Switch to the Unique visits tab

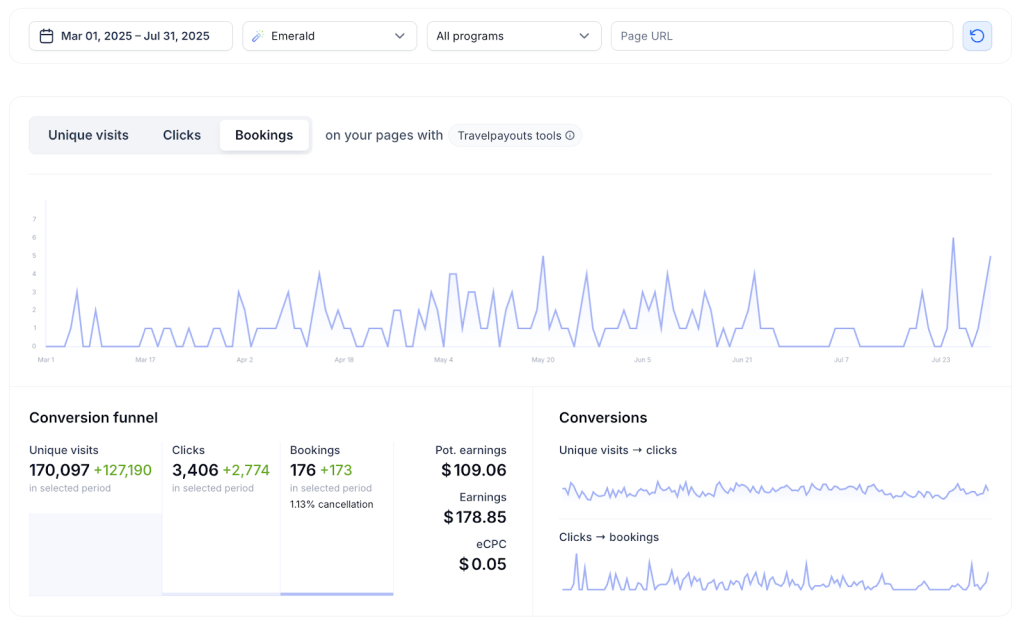(88, 135)
